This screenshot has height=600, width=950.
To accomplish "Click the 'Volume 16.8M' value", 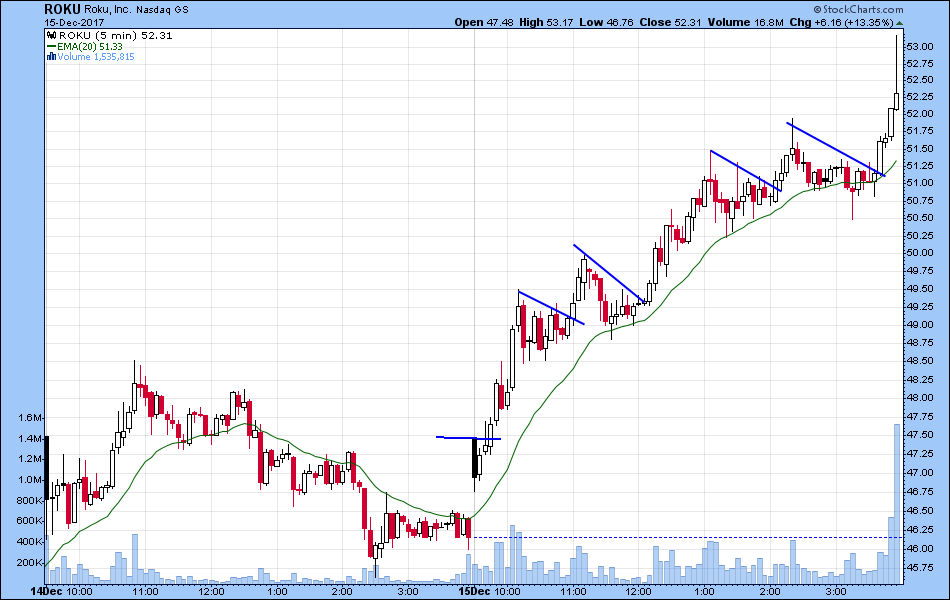I will [745, 22].
